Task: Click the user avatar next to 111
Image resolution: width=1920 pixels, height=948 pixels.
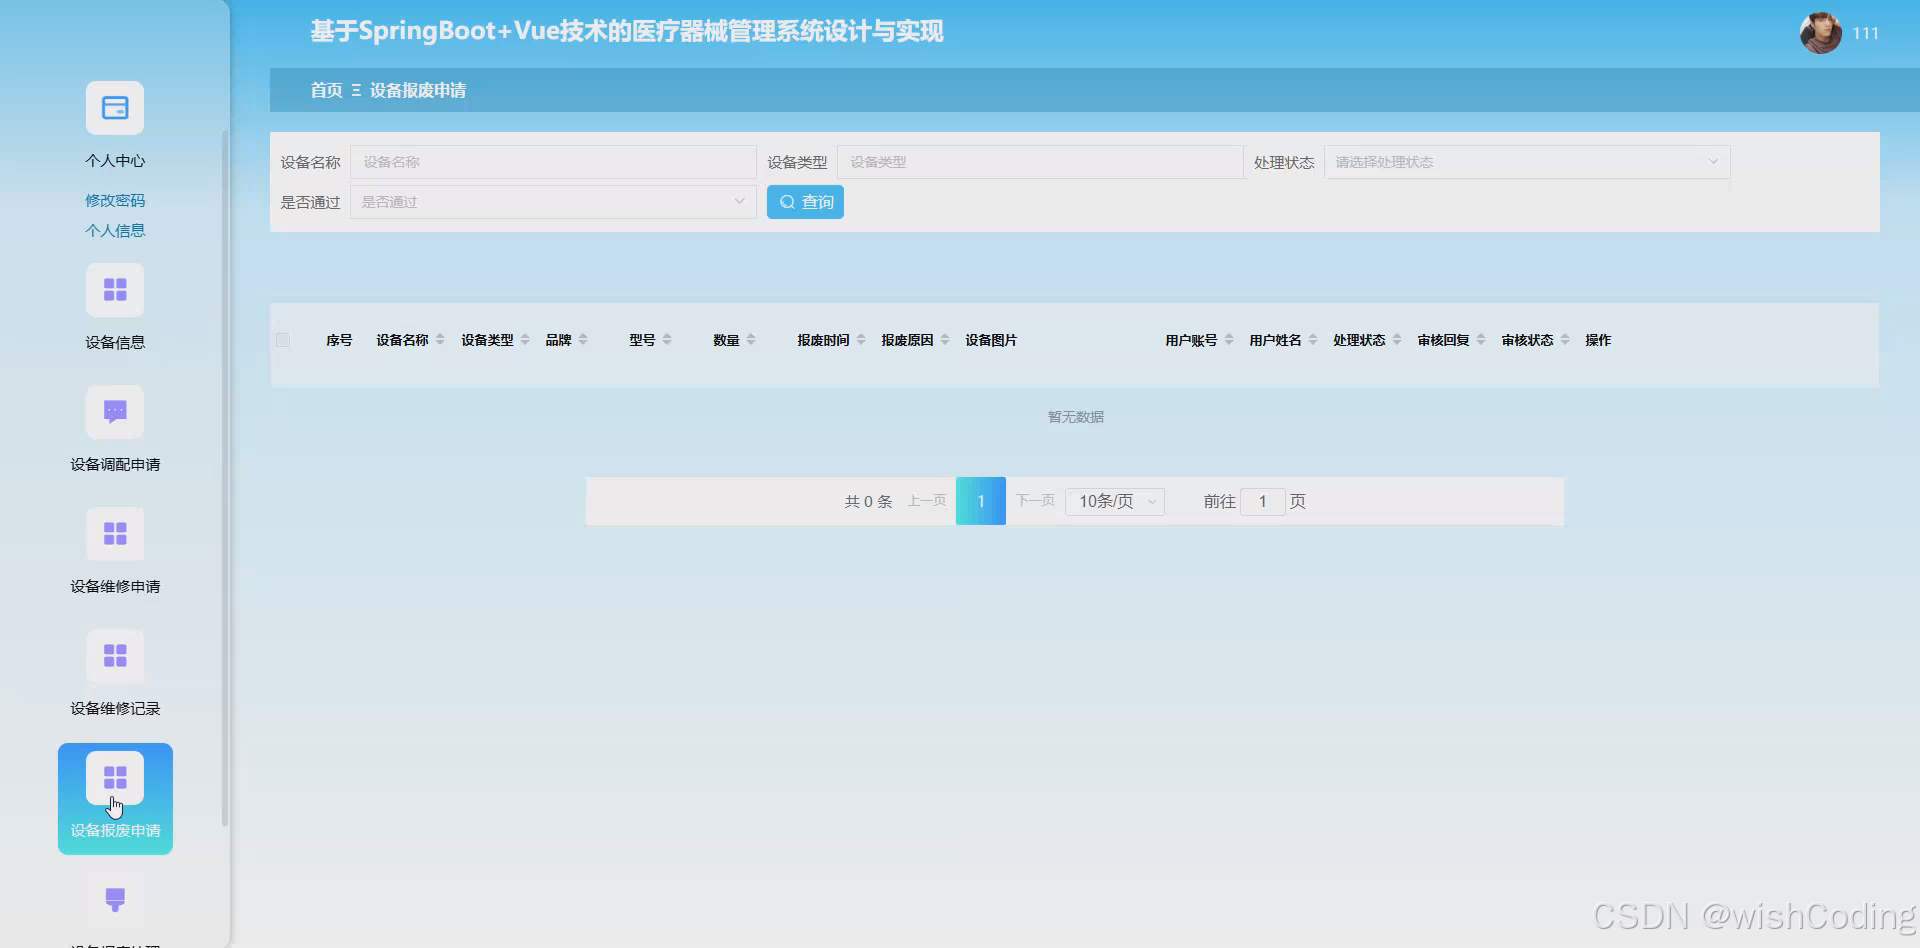Action: 1822,33
